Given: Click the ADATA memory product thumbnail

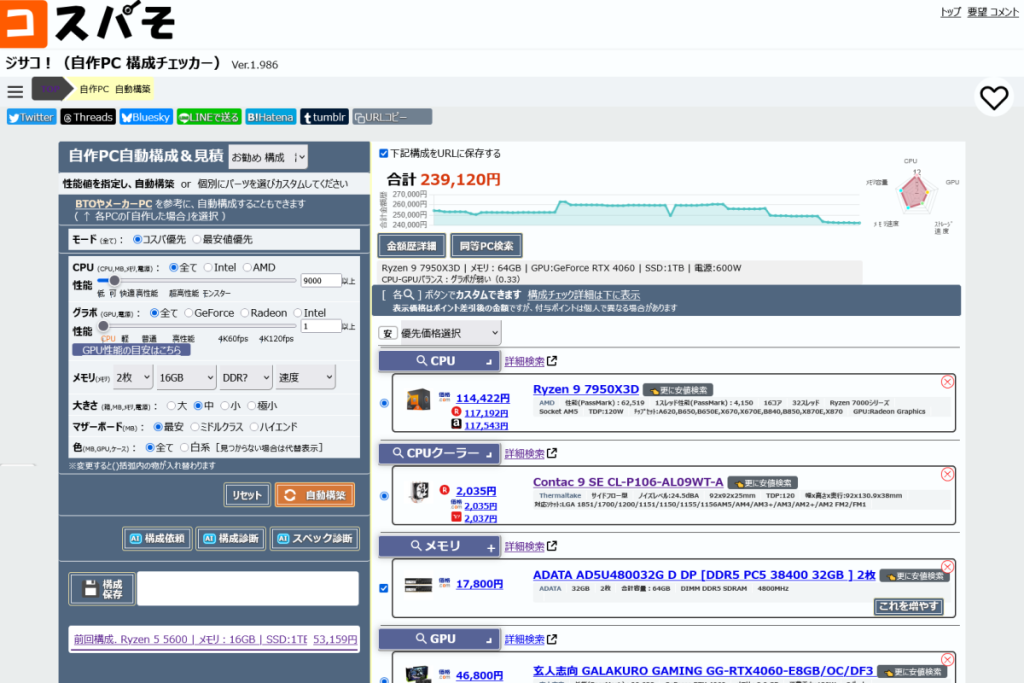Looking at the screenshot, I should (x=418, y=584).
